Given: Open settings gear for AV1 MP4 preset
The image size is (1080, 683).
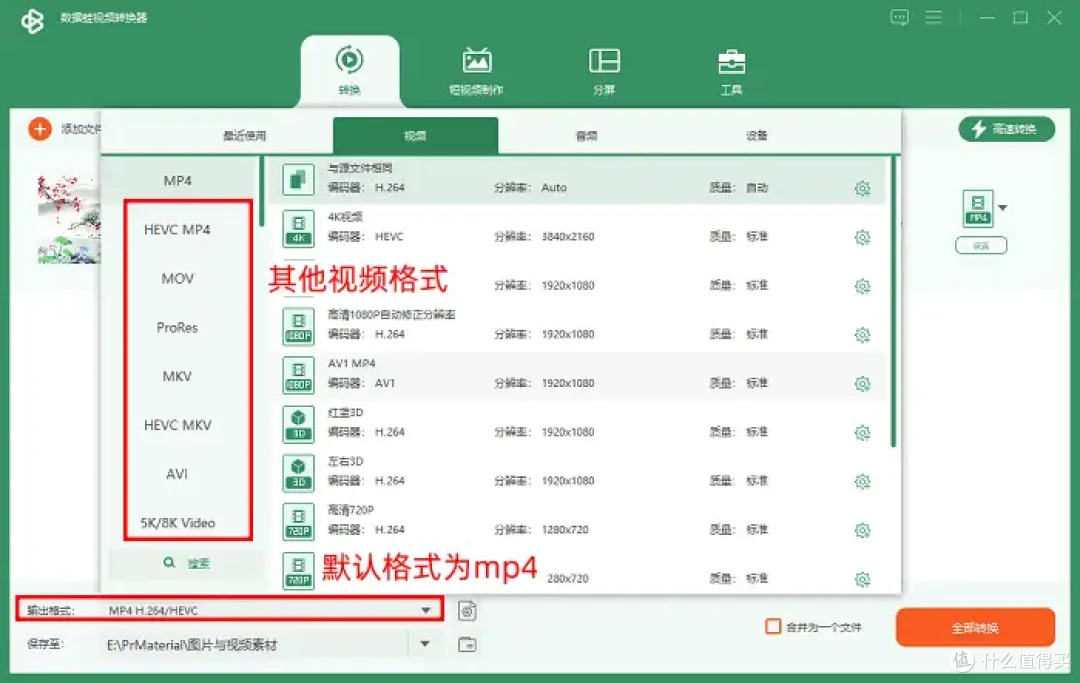Looking at the screenshot, I should [862, 383].
